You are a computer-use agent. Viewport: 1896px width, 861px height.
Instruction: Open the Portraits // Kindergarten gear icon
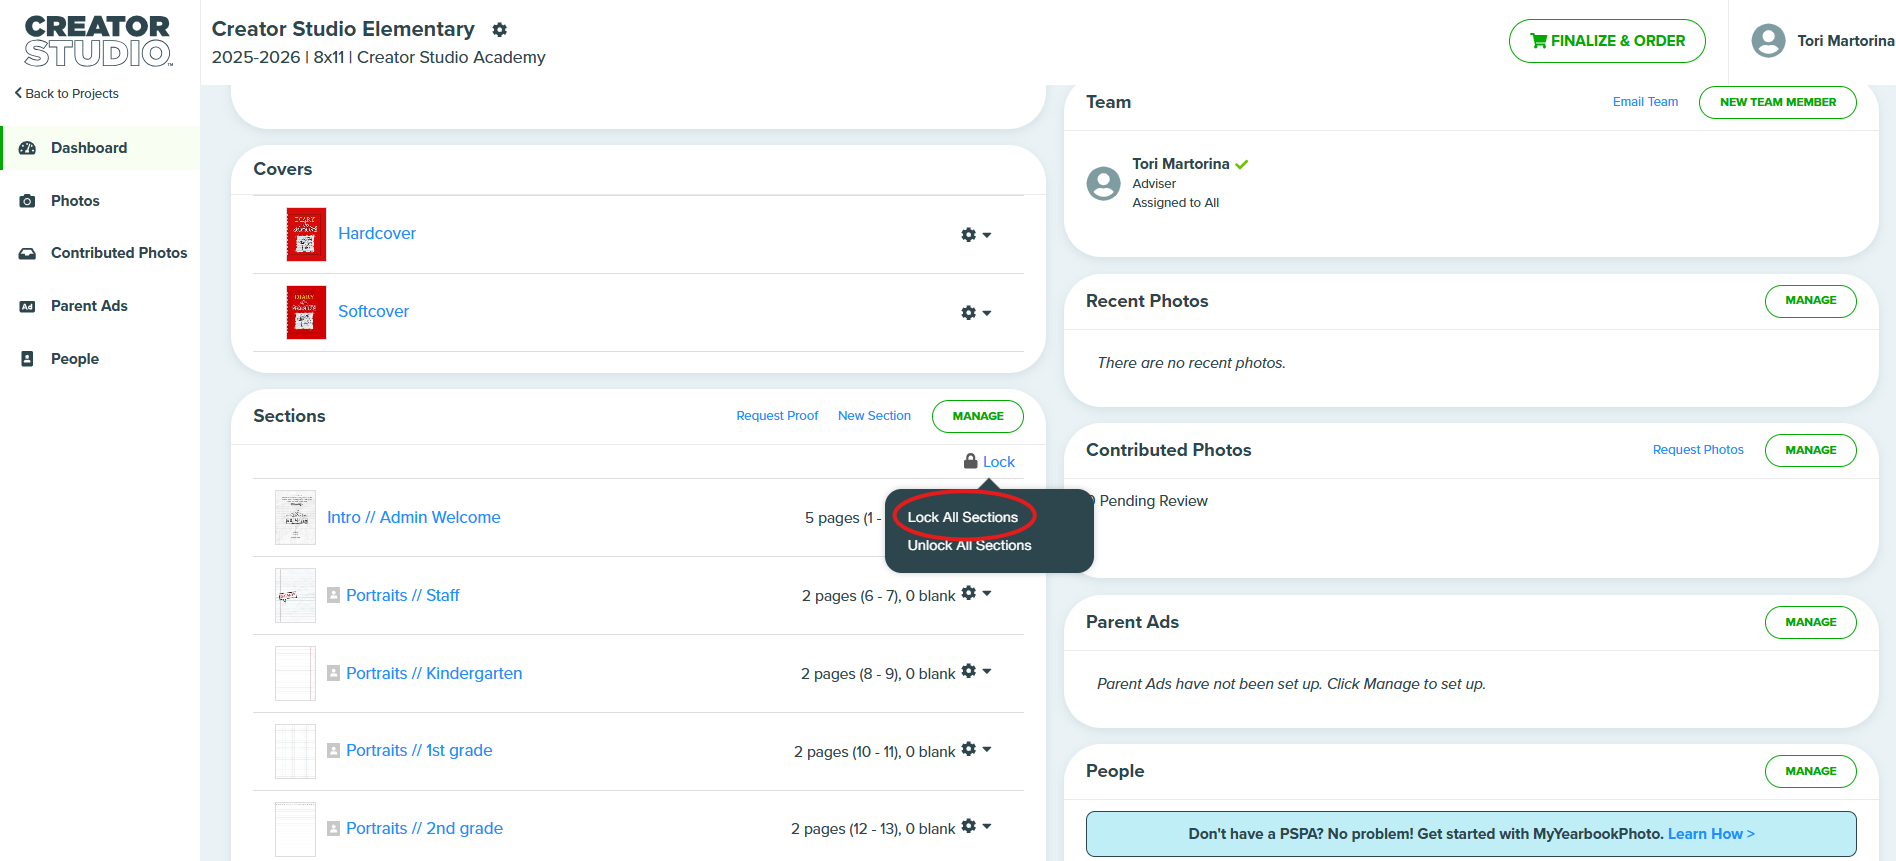[968, 671]
